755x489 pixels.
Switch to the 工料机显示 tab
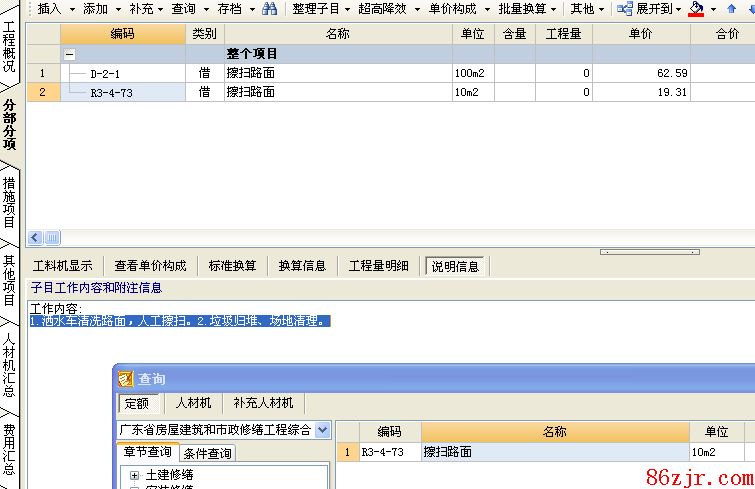63,266
